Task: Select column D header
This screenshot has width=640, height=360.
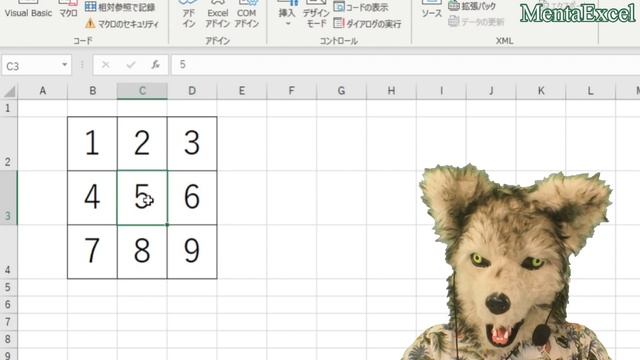Action: 192,91
